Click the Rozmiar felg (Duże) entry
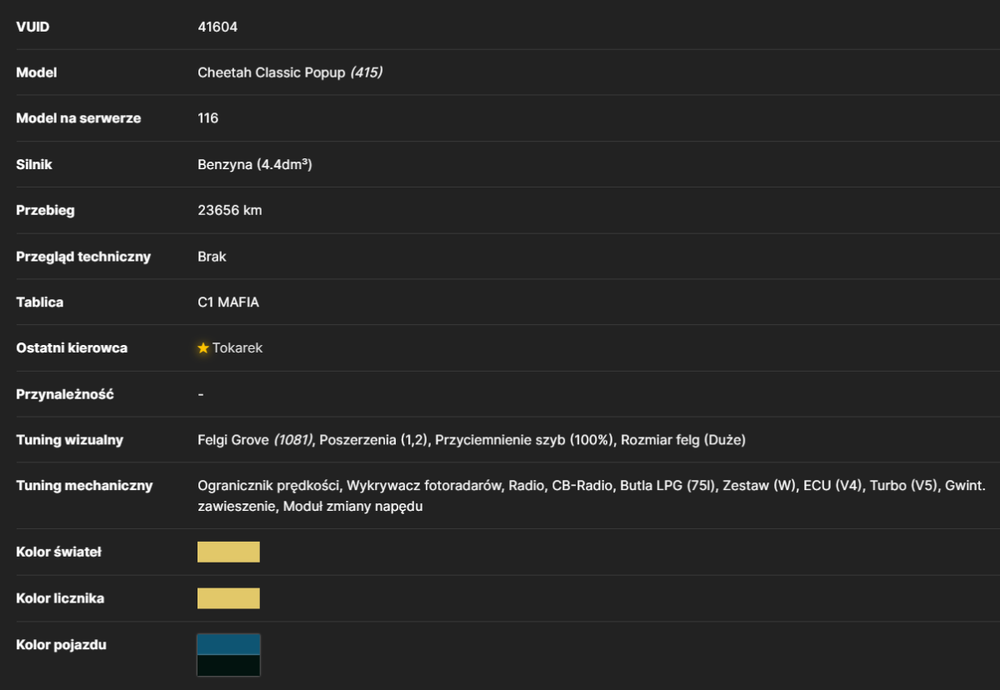 [x=683, y=439]
